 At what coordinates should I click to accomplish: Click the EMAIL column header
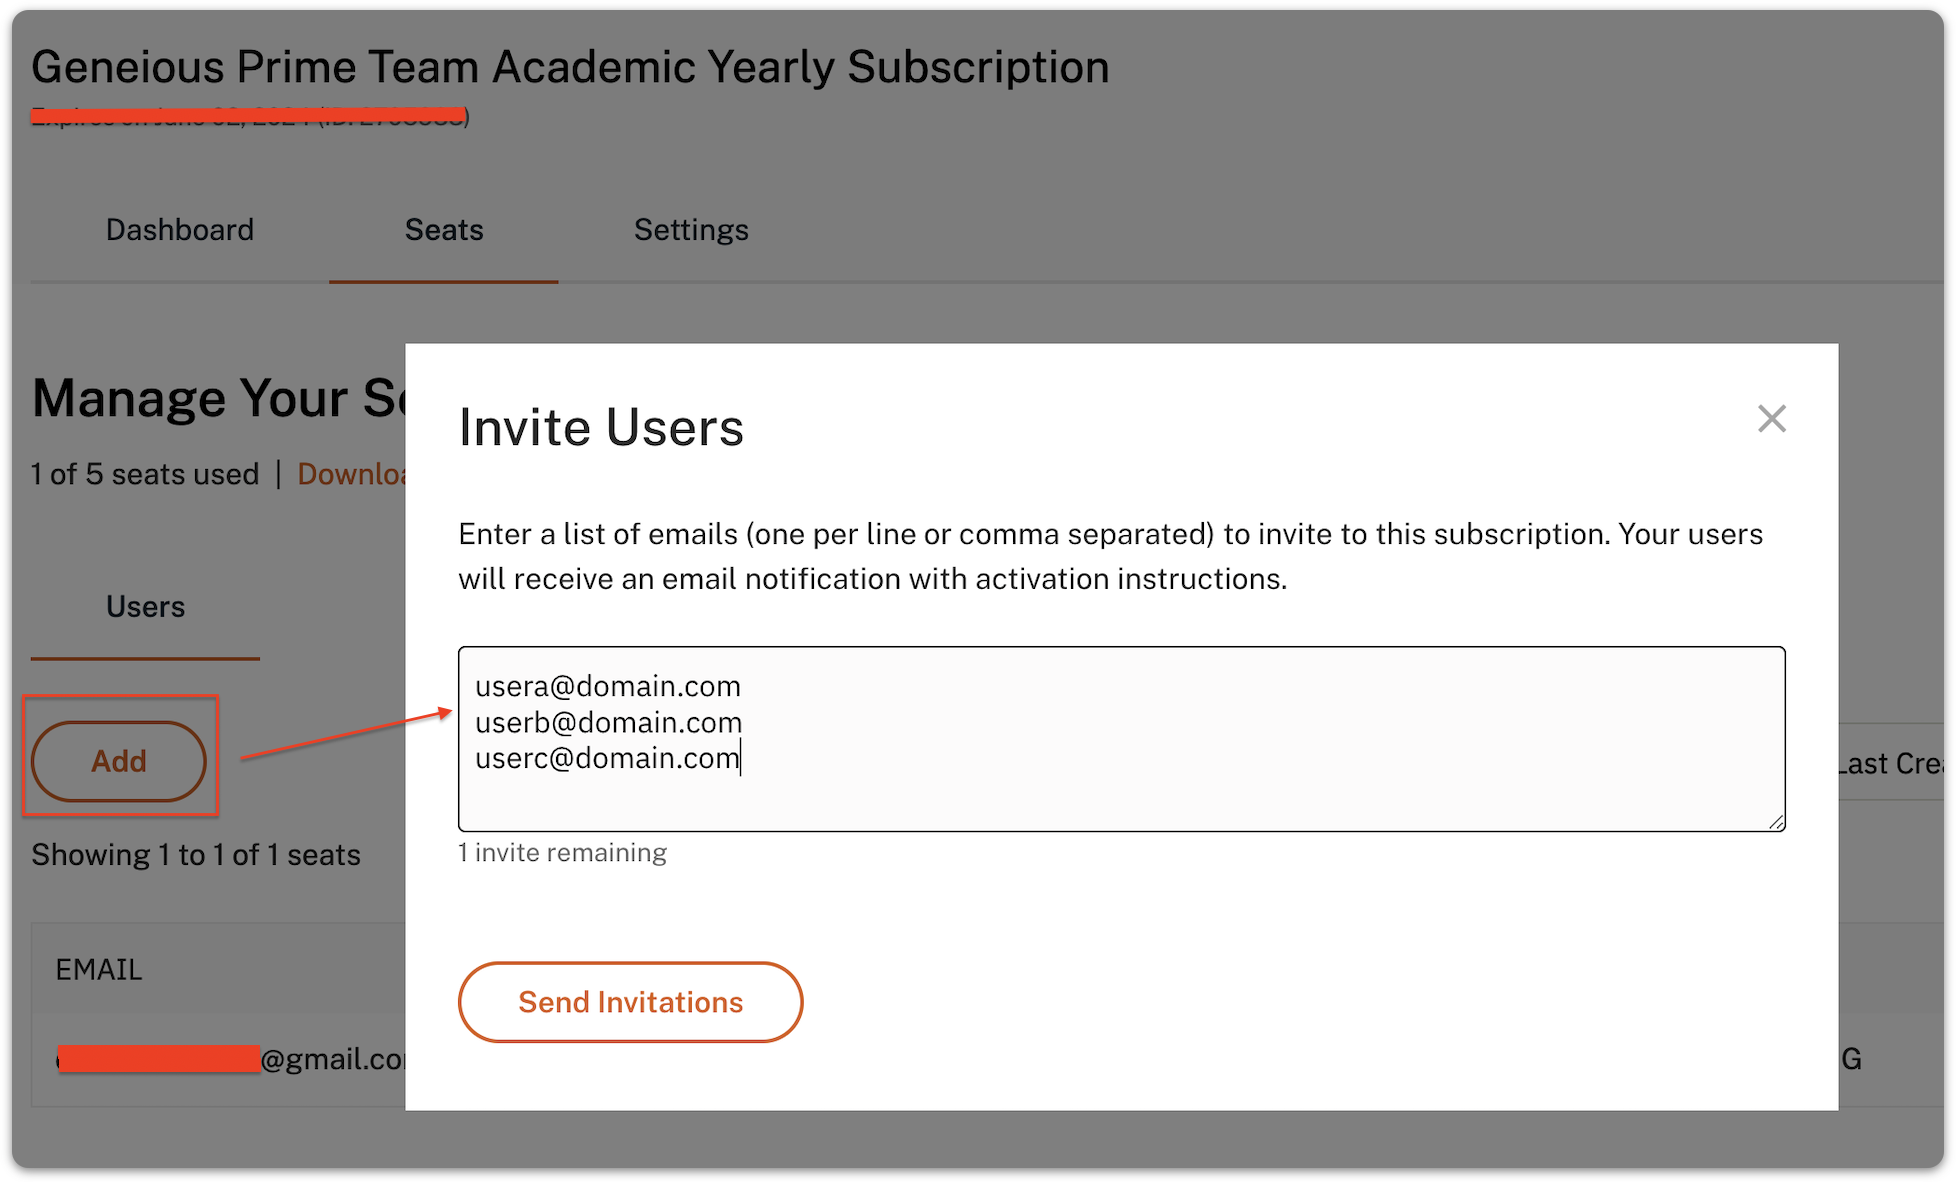pos(99,969)
